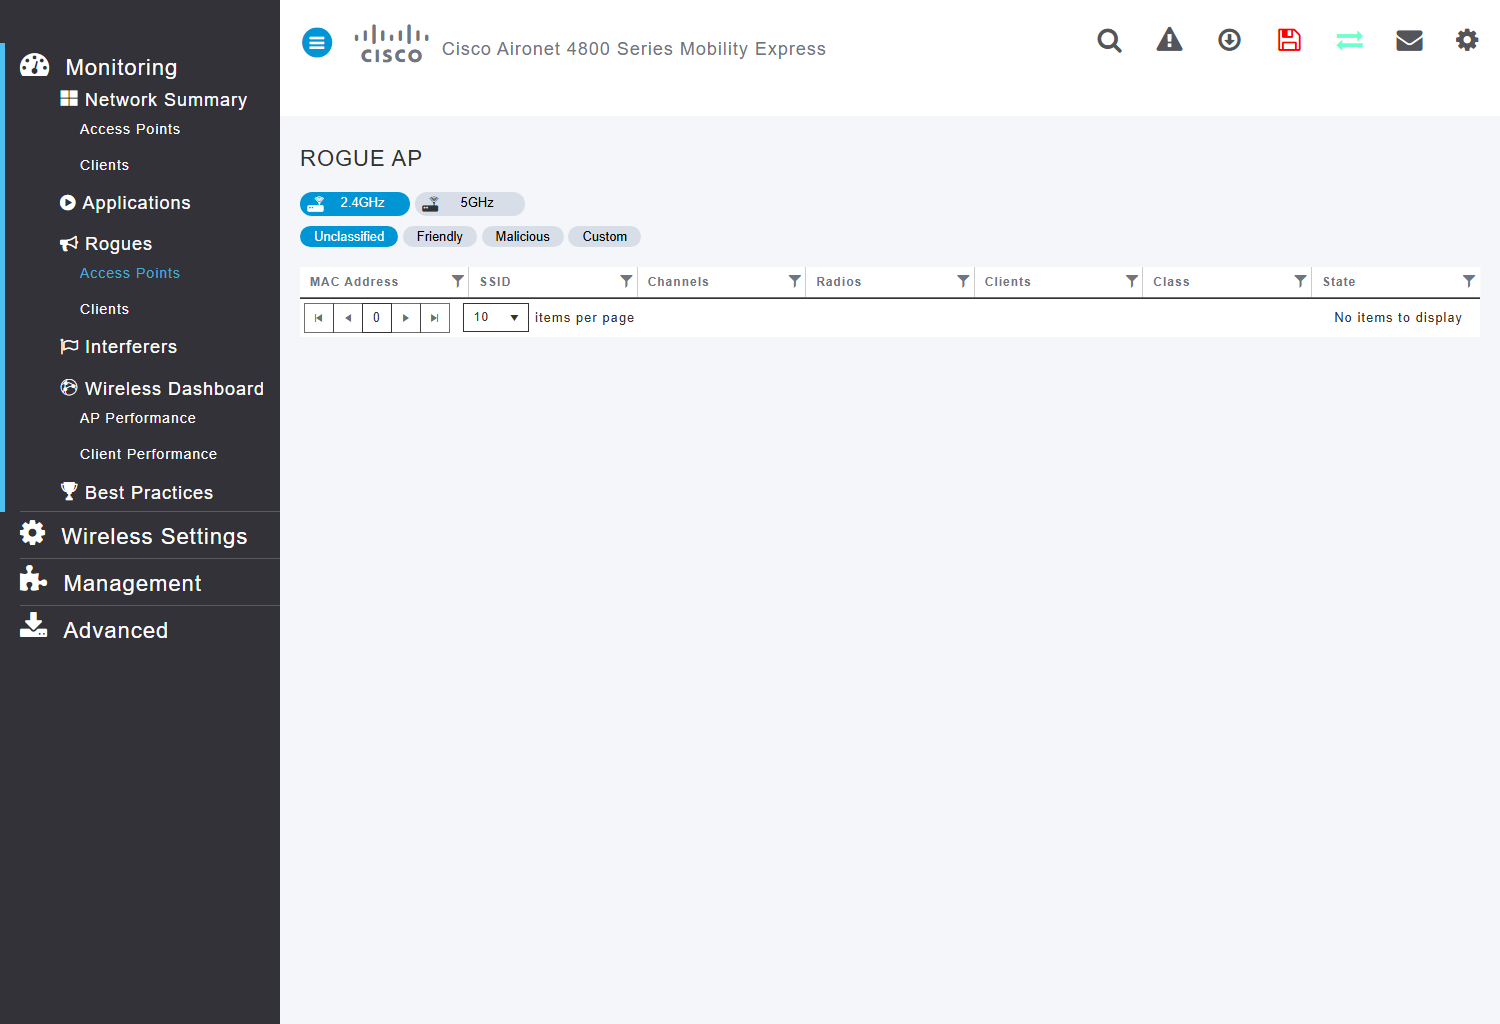This screenshot has width=1500, height=1024.
Task: Switch to the 5GHz band
Action: (470, 204)
